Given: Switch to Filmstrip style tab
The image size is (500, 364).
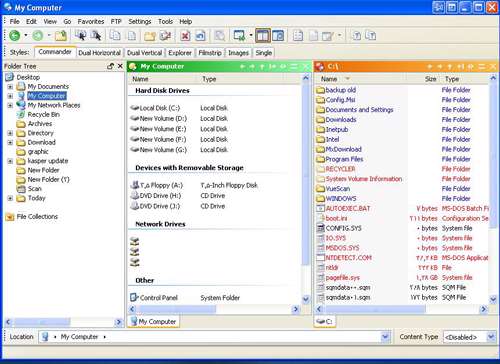Looking at the screenshot, I should (210, 53).
